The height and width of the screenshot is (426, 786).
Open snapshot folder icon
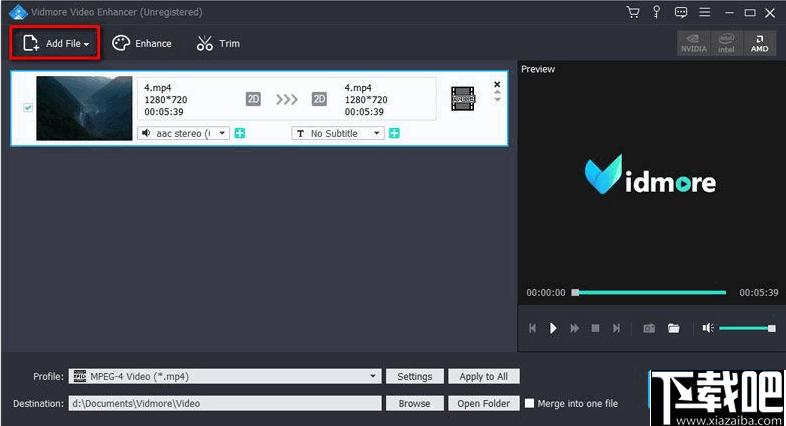click(x=674, y=328)
